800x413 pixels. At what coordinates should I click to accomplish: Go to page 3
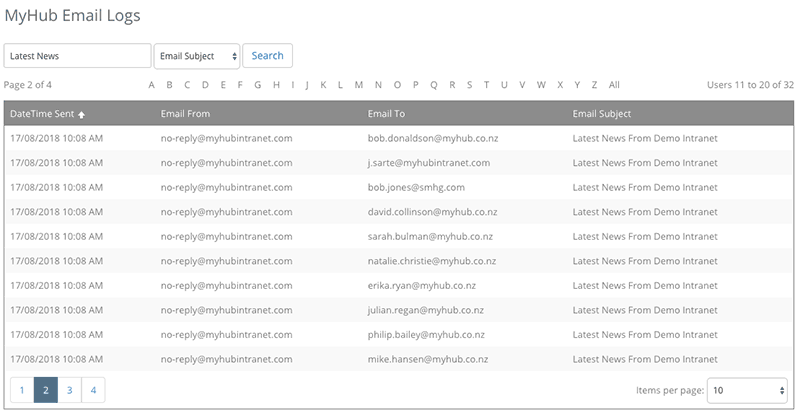pos(69,390)
